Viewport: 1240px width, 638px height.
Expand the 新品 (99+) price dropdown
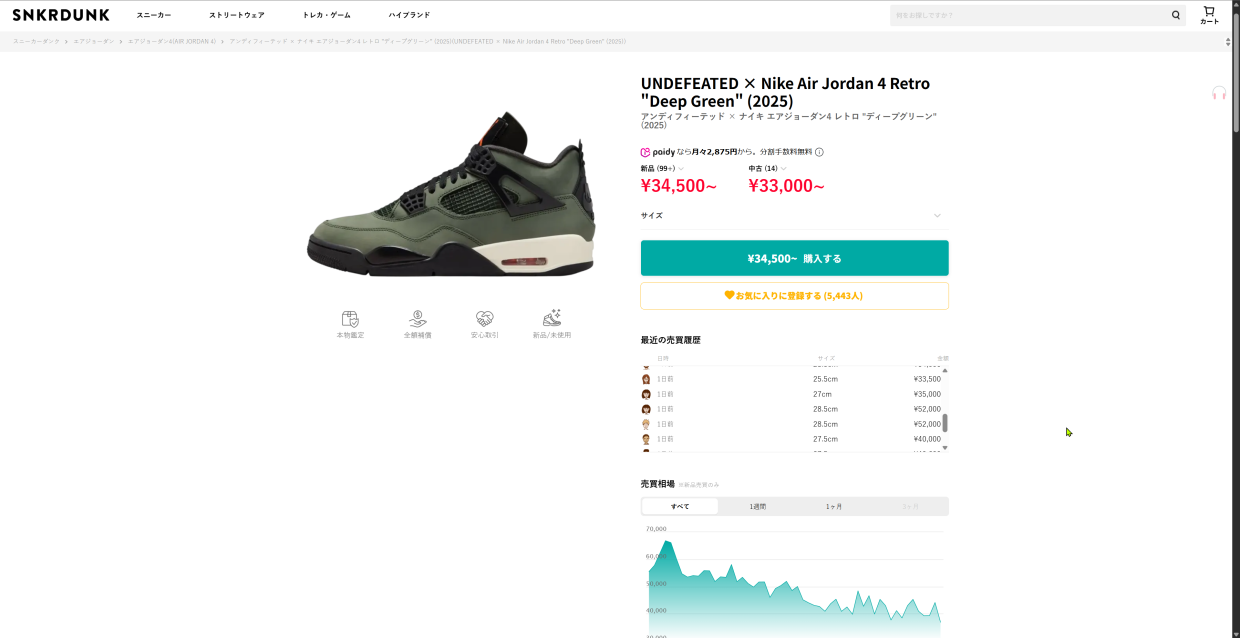(681, 169)
